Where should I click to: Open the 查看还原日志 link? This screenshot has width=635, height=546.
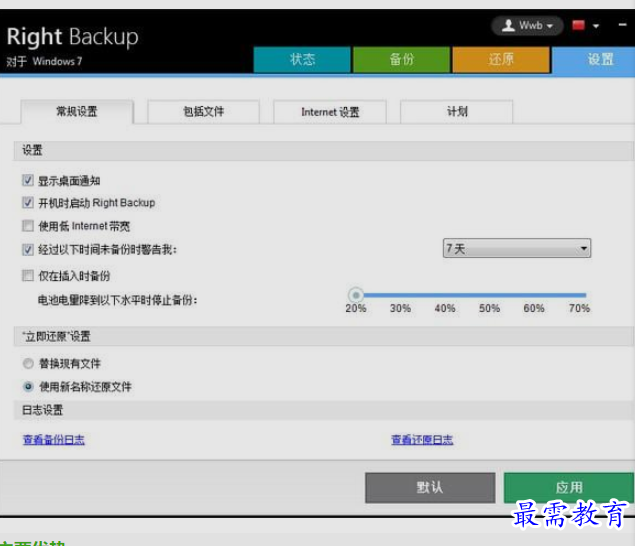click(422, 439)
